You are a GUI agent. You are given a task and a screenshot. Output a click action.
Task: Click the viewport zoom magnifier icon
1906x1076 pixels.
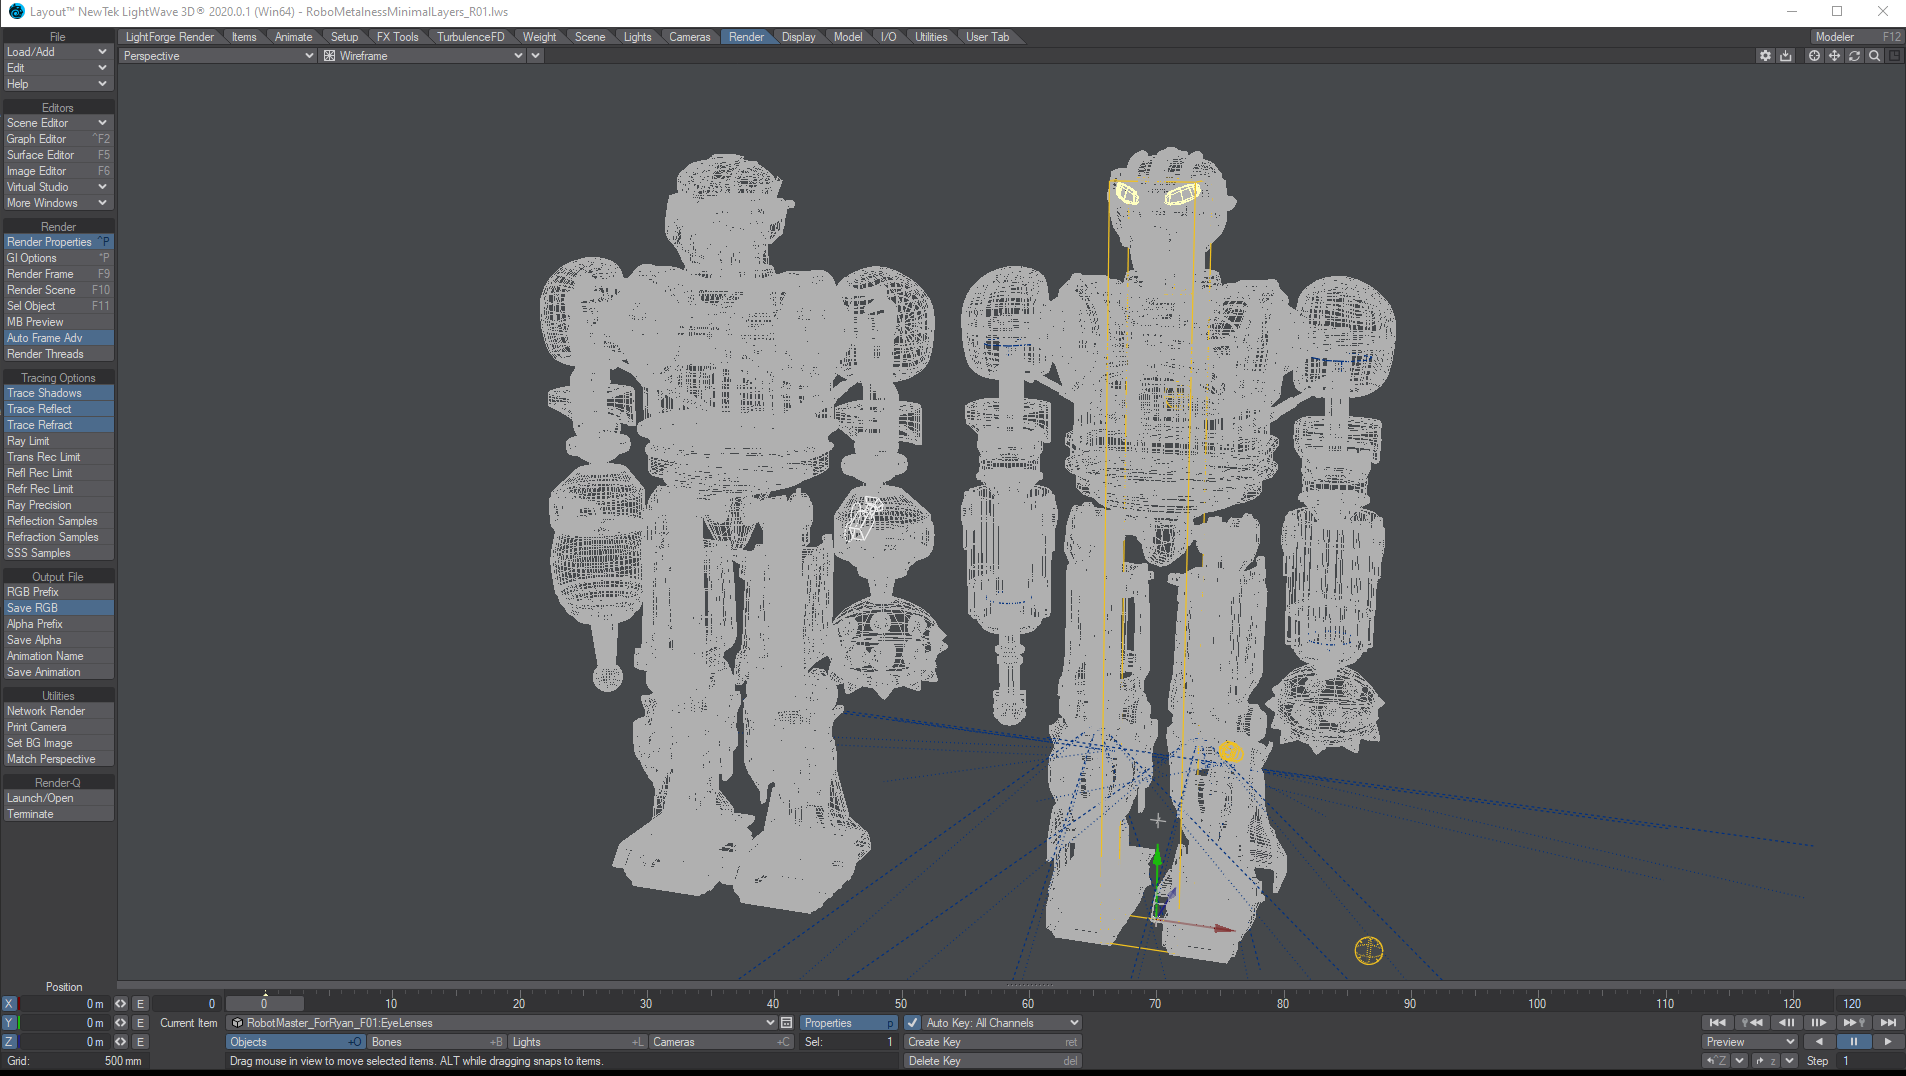(1874, 56)
